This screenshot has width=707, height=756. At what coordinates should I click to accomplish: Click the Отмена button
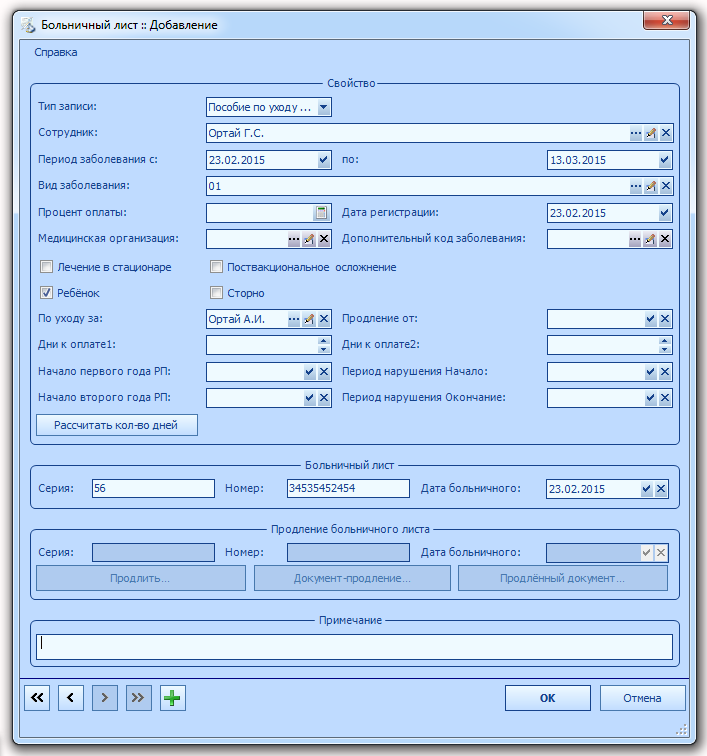click(x=642, y=698)
